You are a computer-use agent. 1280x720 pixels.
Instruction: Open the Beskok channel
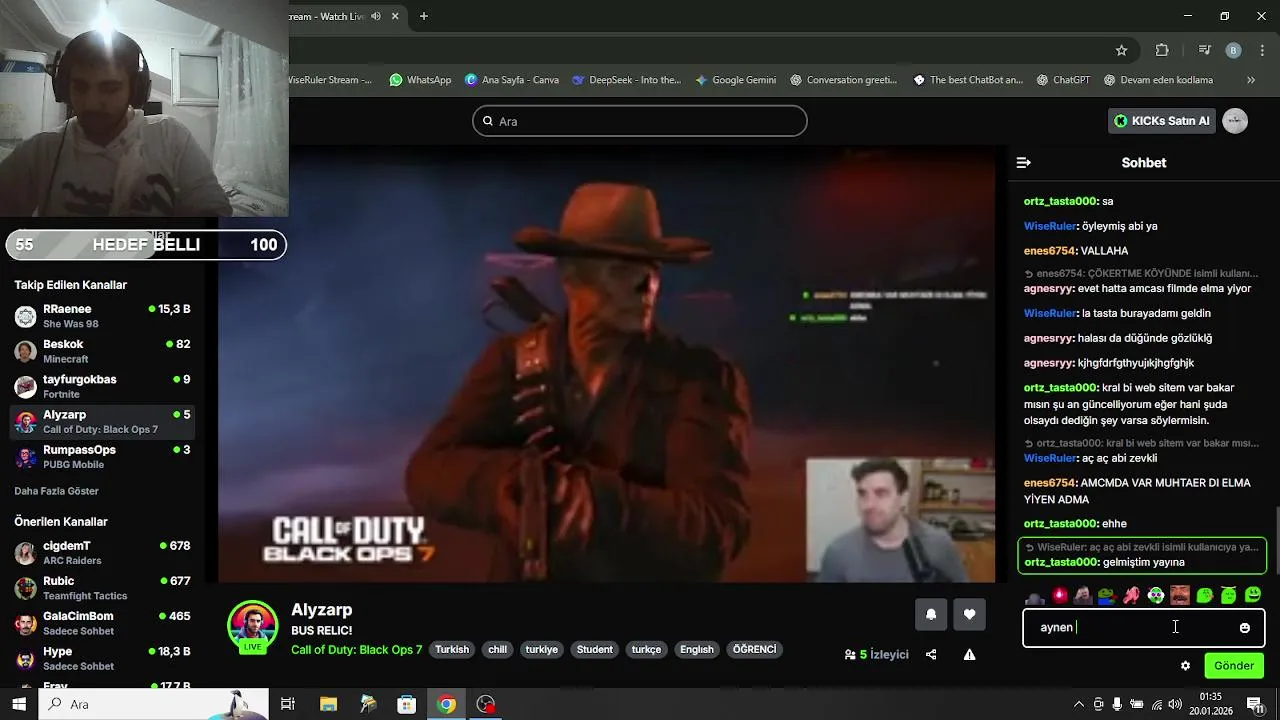coord(102,351)
